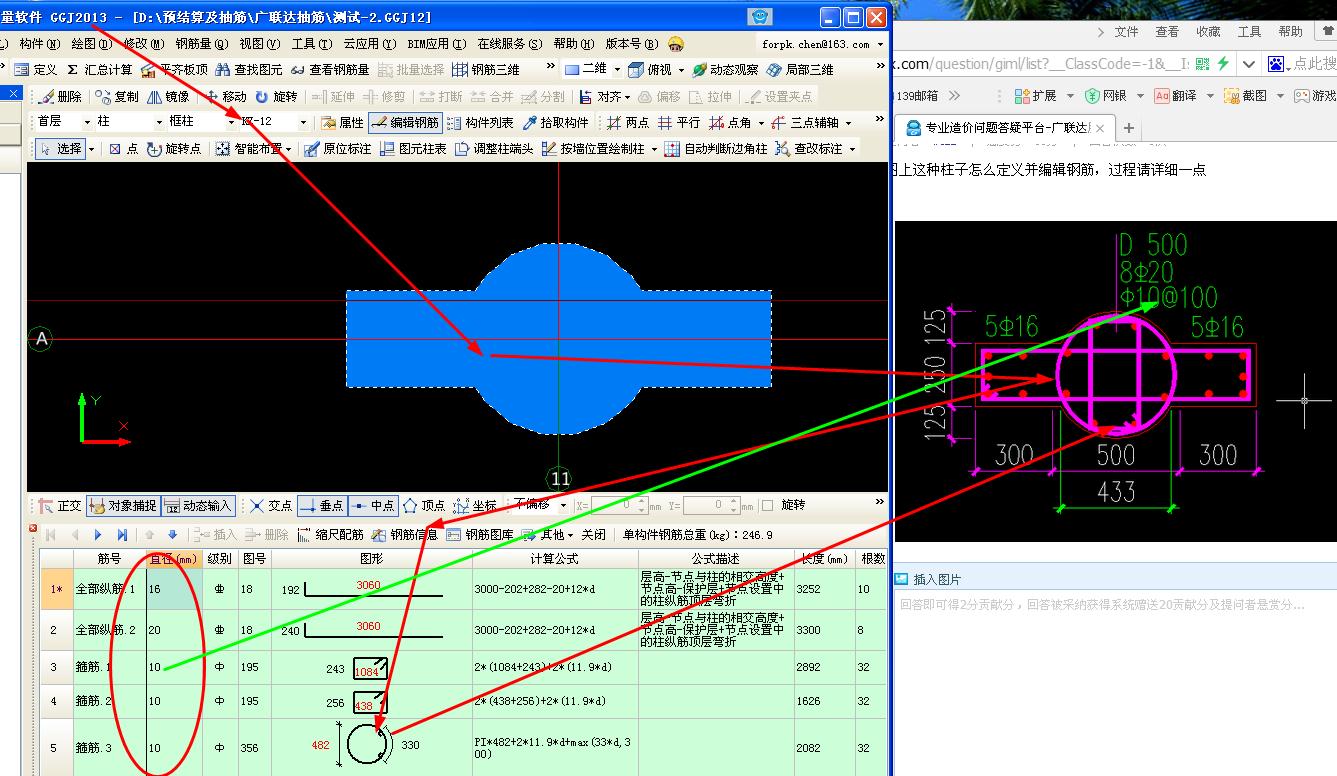Viewport: 1337px width, 776px height.
Task: Open 图元柱表 column table
Action: pyautogui.click(x=412, y=149)
